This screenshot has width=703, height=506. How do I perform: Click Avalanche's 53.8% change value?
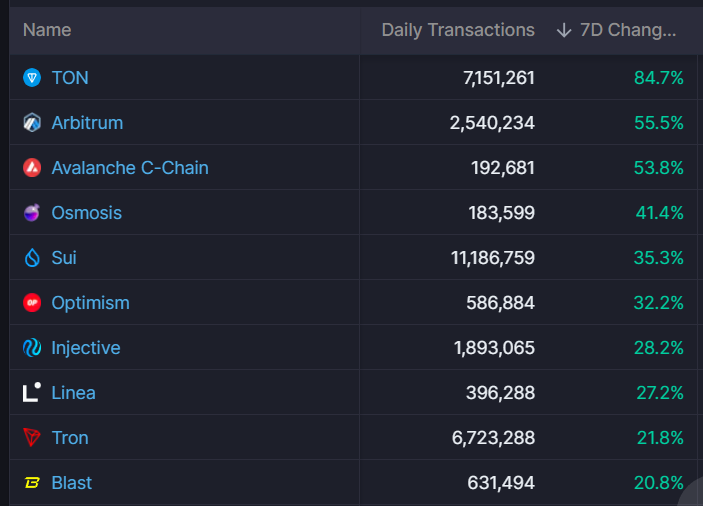659,168
